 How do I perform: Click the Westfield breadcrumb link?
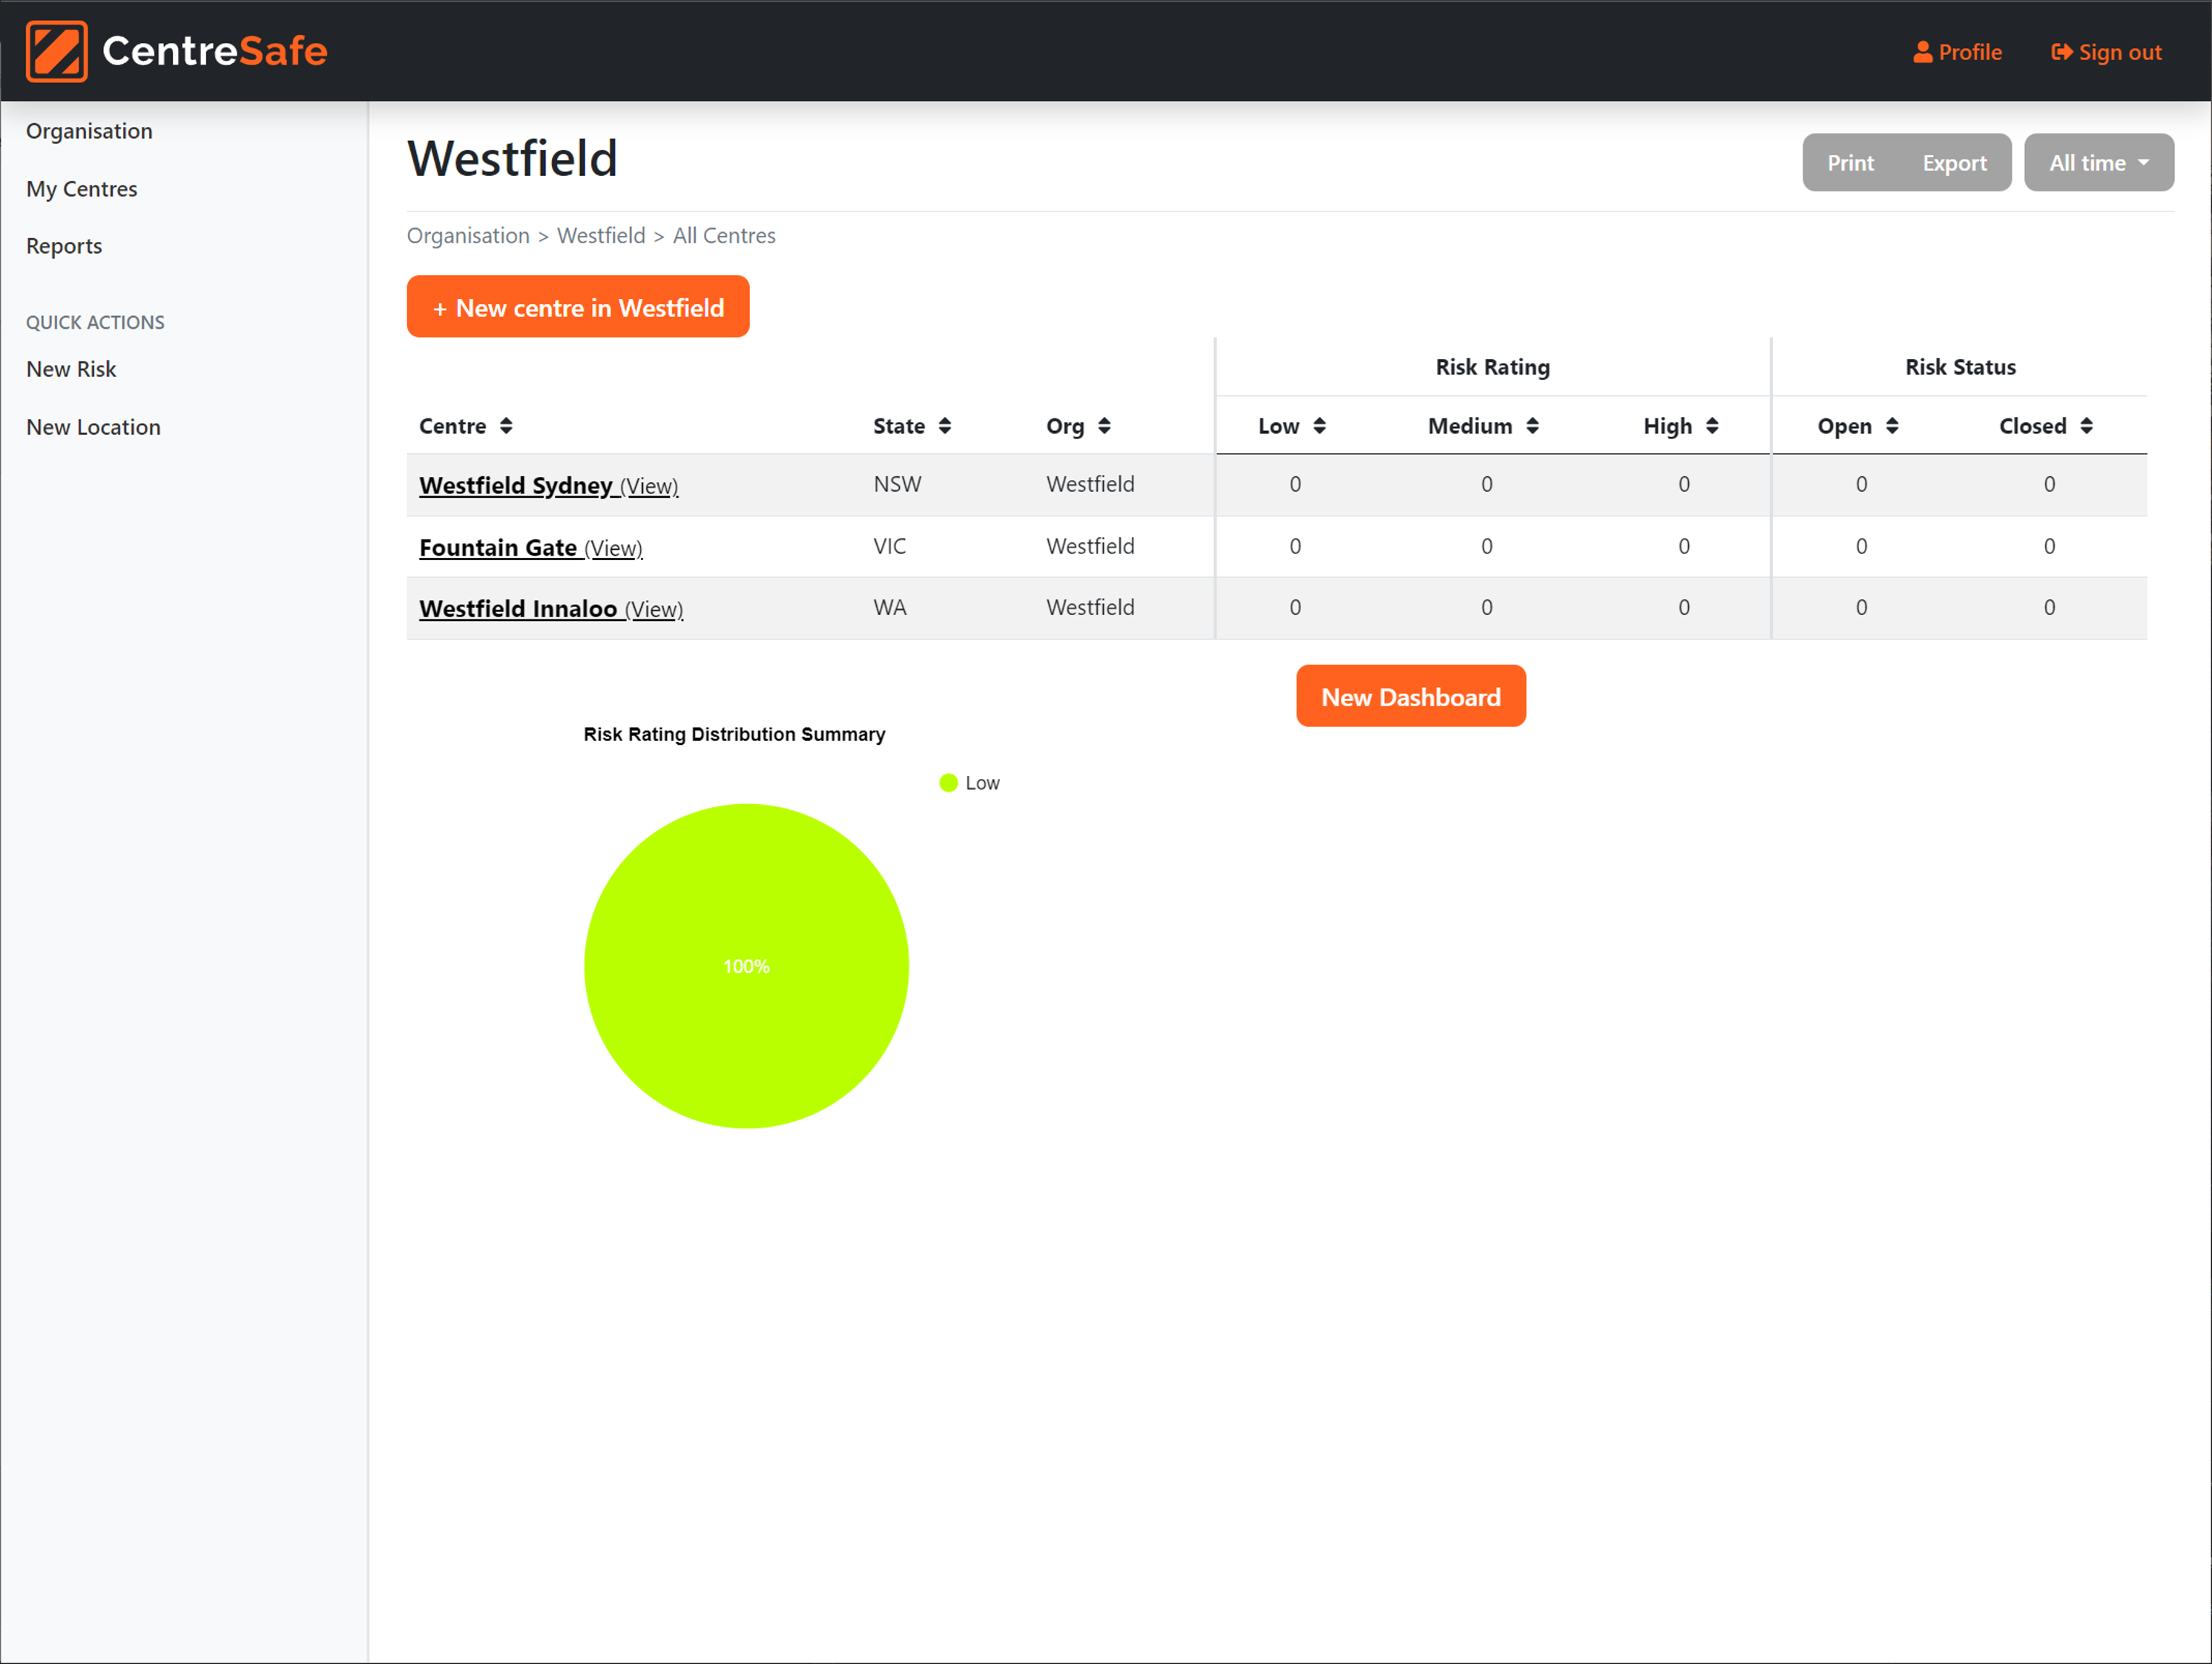point(601,235)
